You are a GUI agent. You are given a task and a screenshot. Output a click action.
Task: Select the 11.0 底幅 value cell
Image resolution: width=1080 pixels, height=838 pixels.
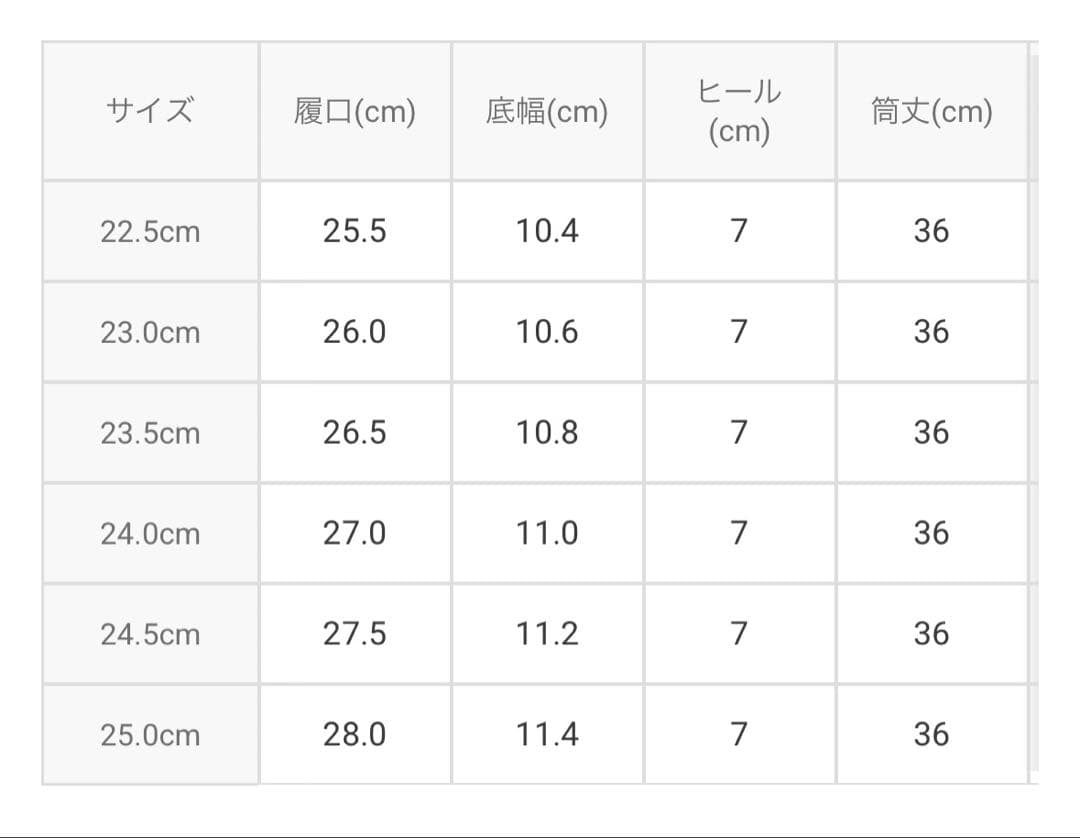548,533
